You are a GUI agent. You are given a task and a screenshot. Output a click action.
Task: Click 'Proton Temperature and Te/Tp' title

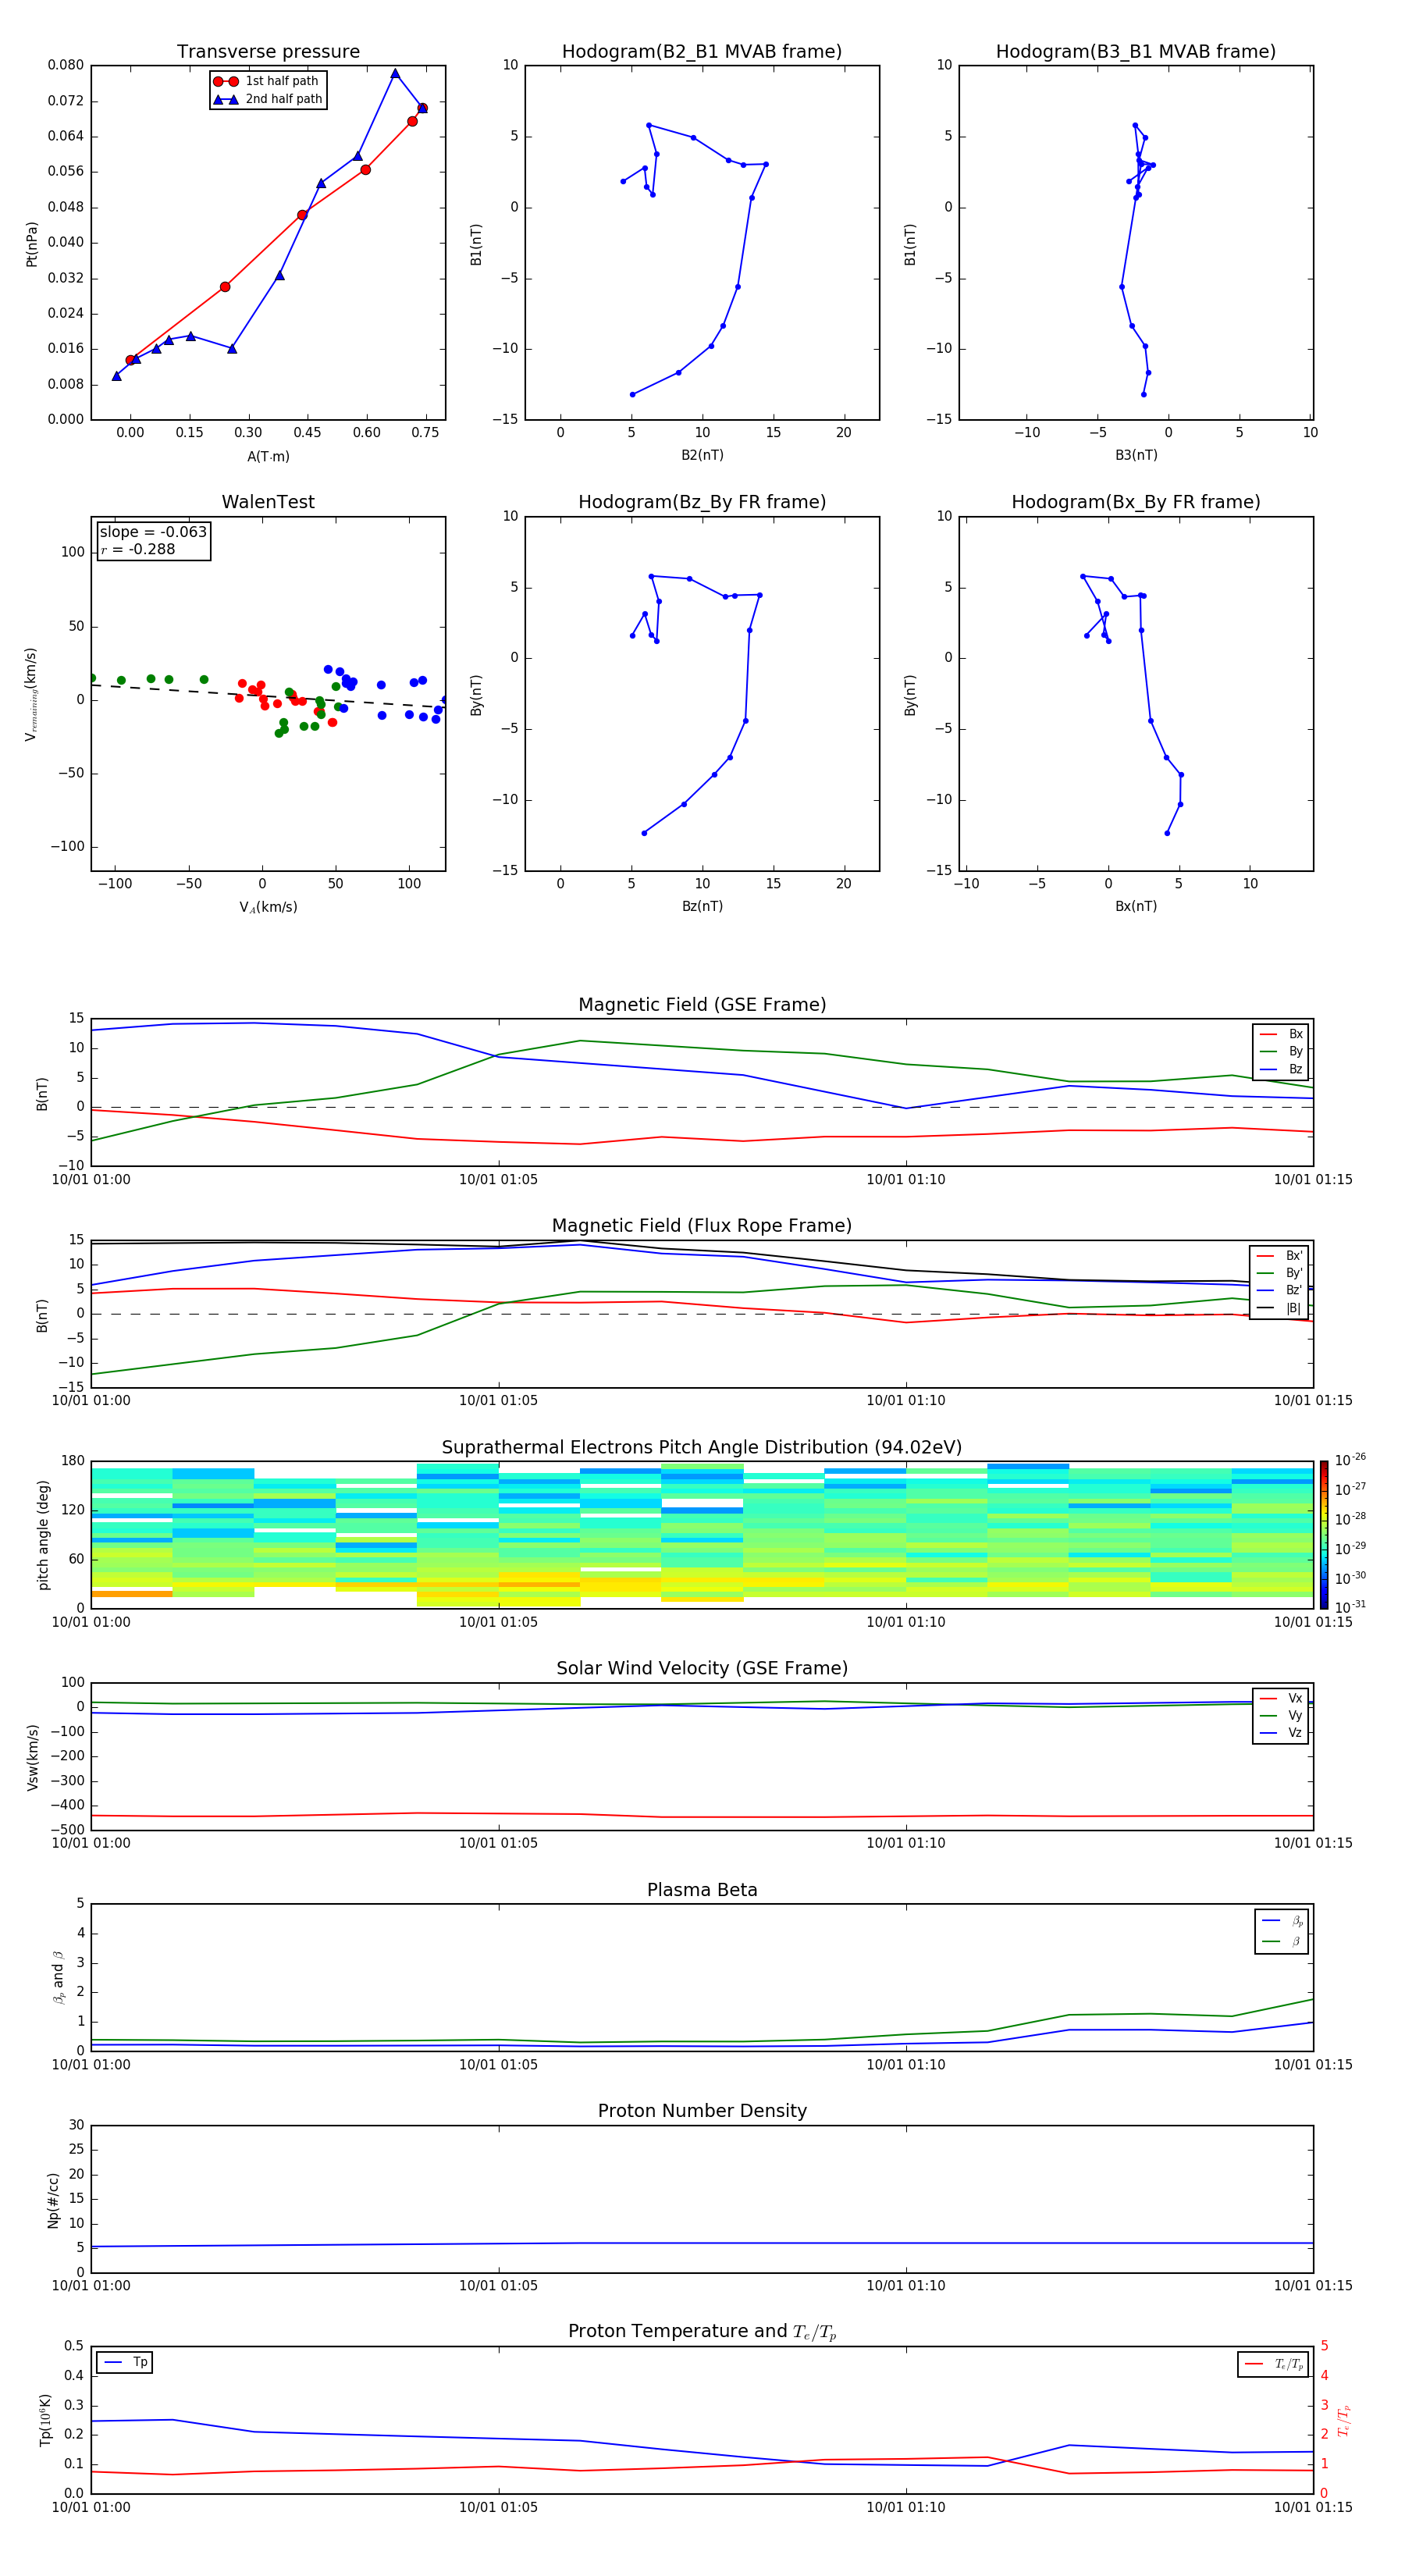[702, 2332]
